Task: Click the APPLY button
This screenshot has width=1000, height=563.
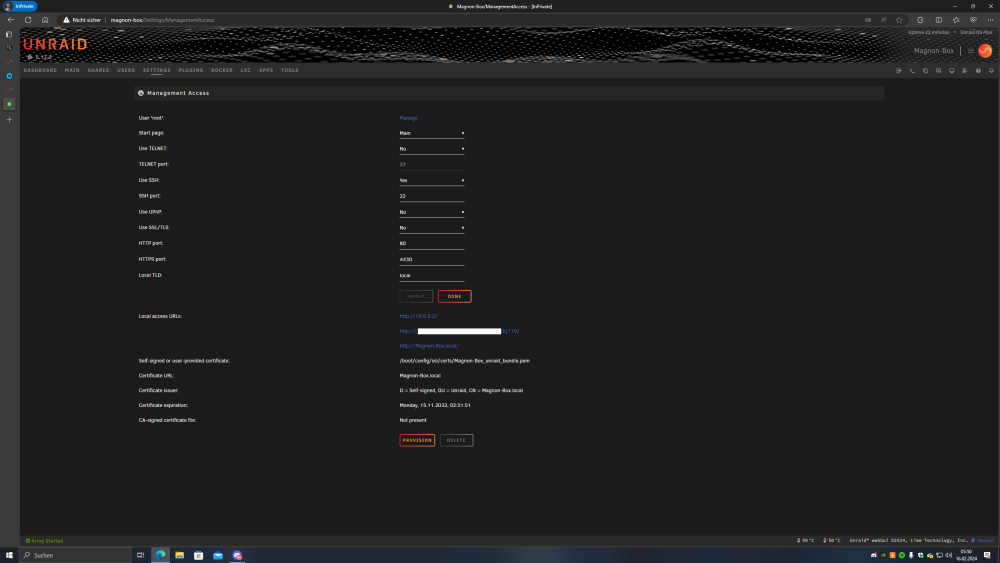Action: point(416,296)
